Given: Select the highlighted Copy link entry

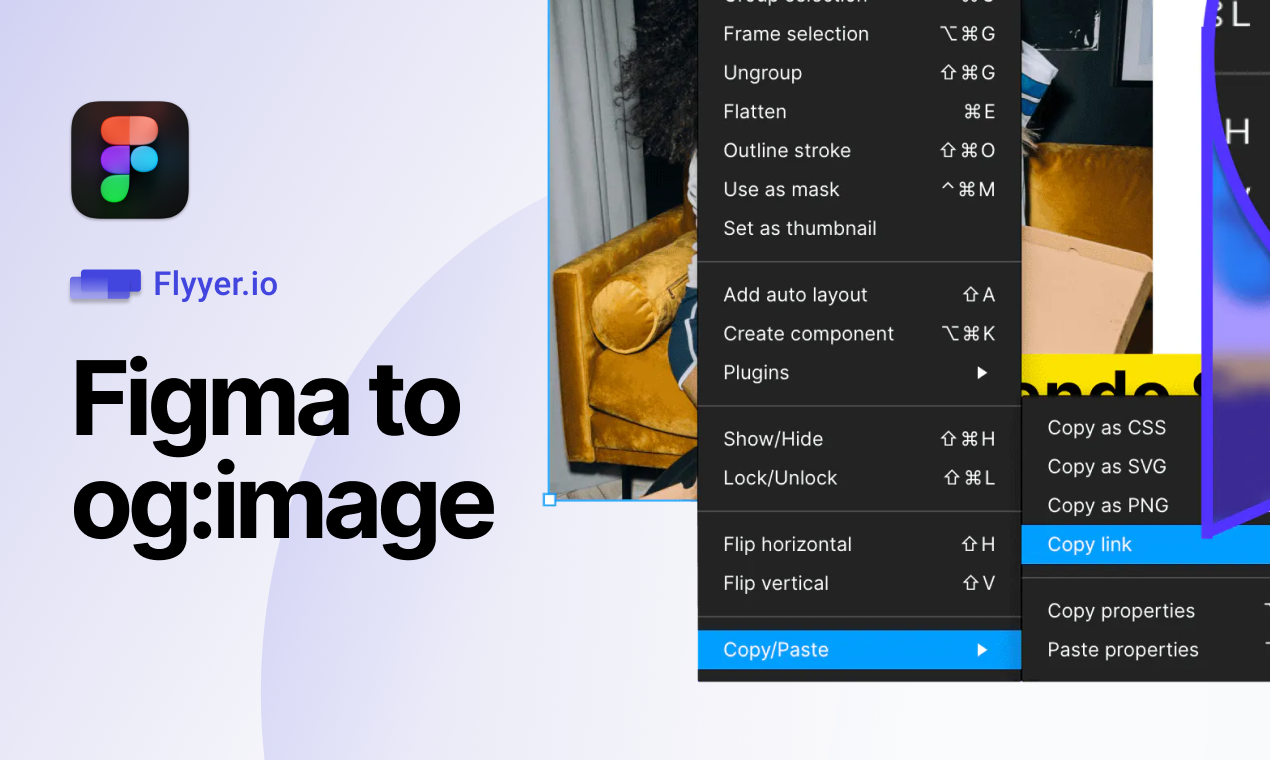Looking at the screenshot, I should pos(1146,545).
